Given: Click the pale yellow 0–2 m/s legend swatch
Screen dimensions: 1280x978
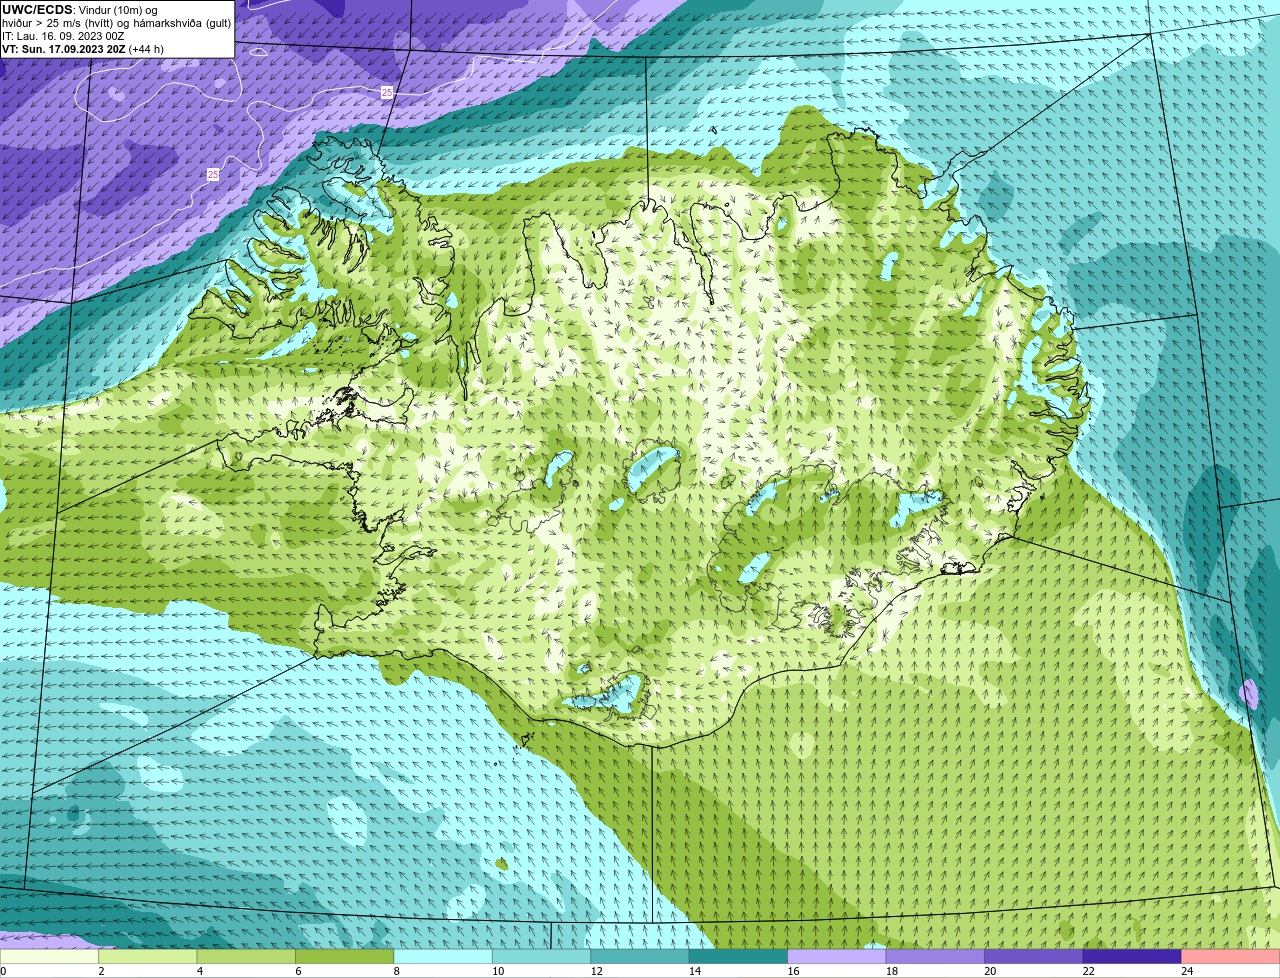Looking at the screenshot, I should click(x=49, y=956).
